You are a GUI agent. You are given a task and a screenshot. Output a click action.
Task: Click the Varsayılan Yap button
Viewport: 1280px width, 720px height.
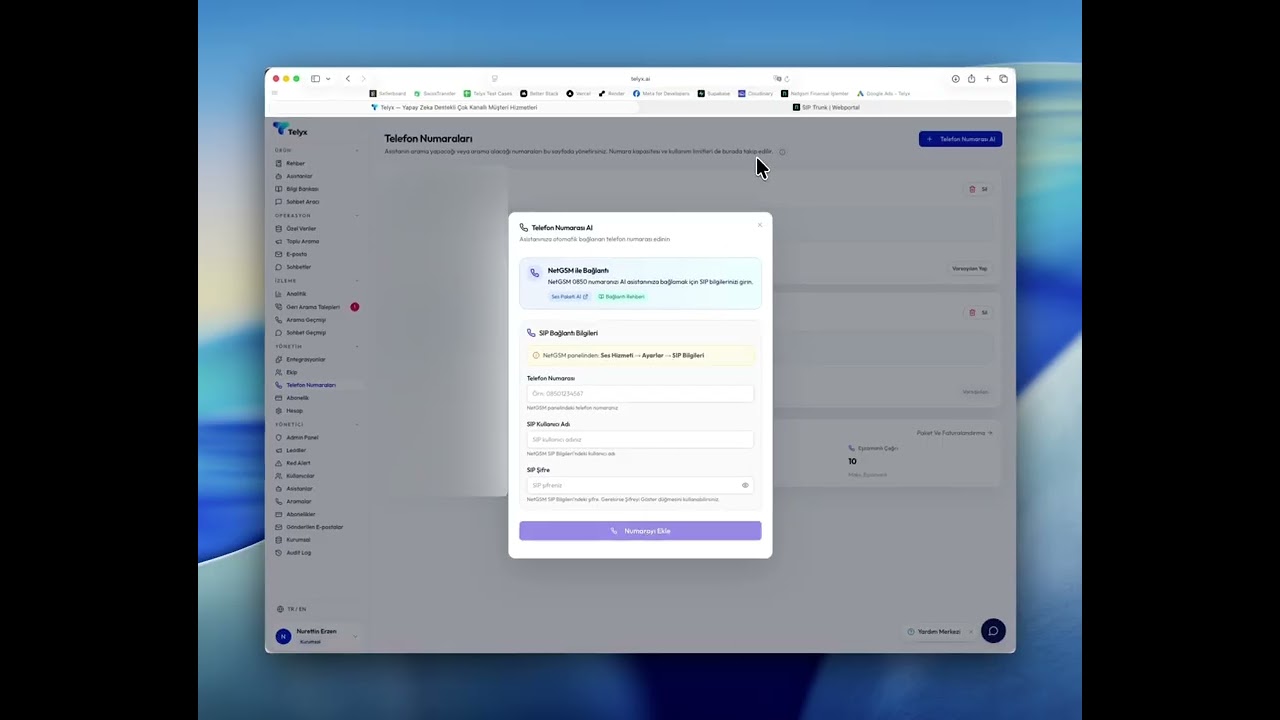[x=969, y=268]
